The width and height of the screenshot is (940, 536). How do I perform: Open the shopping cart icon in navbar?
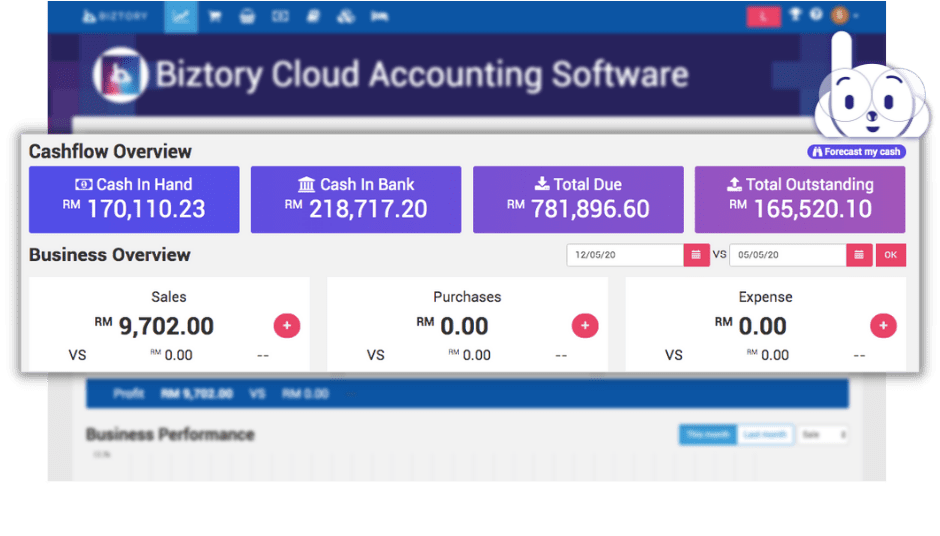point(215,17)
